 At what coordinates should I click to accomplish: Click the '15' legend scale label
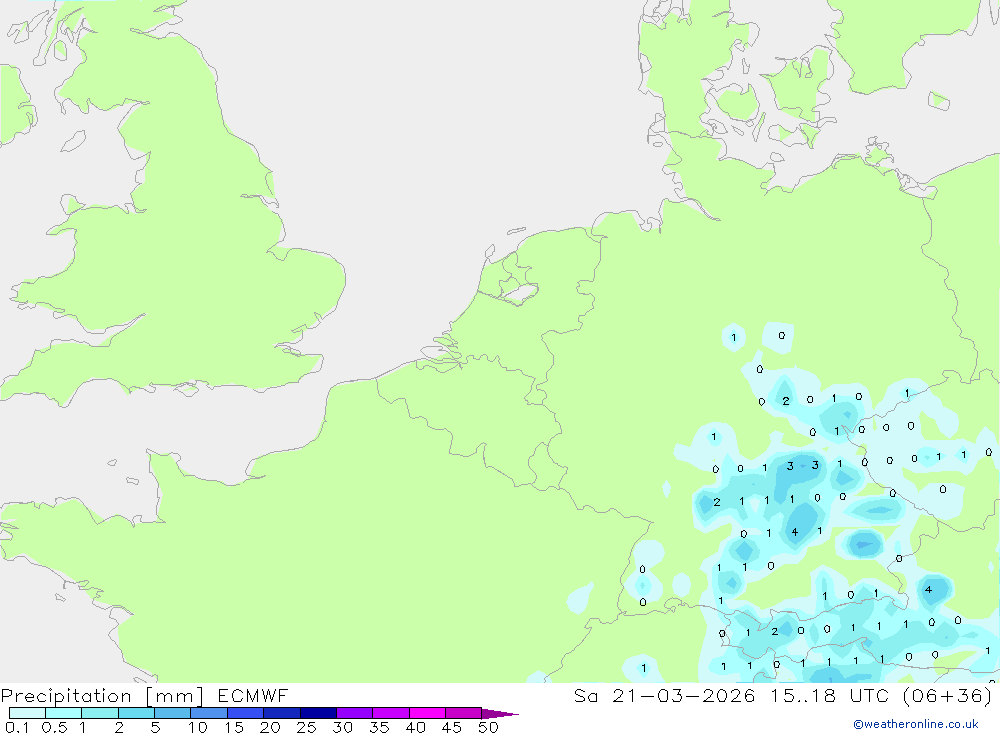click(234, 727)
